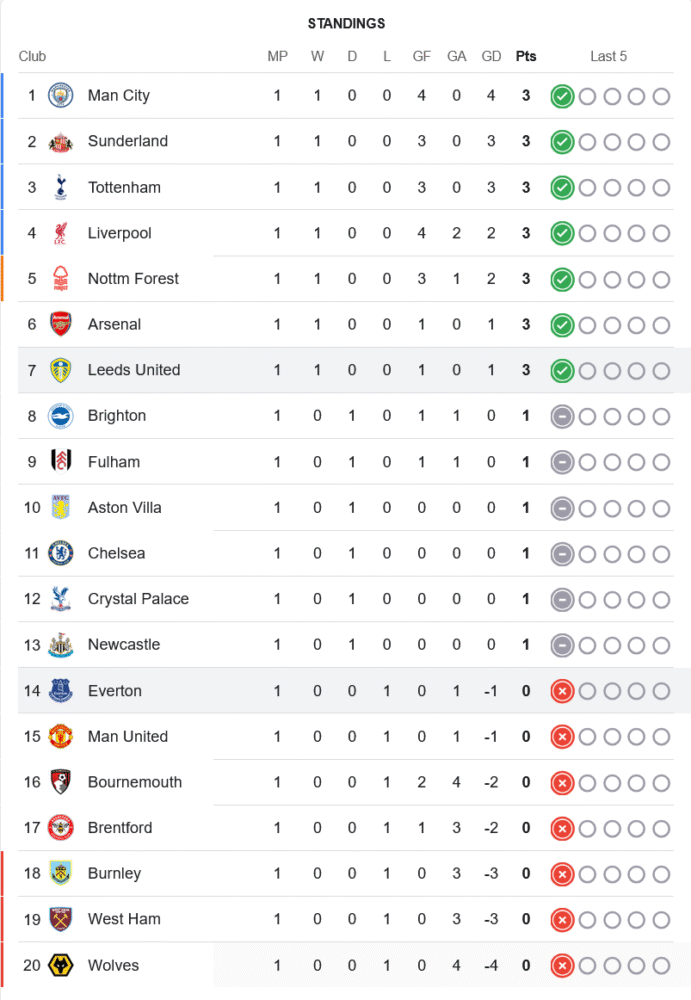Click the Last 5 column header

click(x=608, y=56)
